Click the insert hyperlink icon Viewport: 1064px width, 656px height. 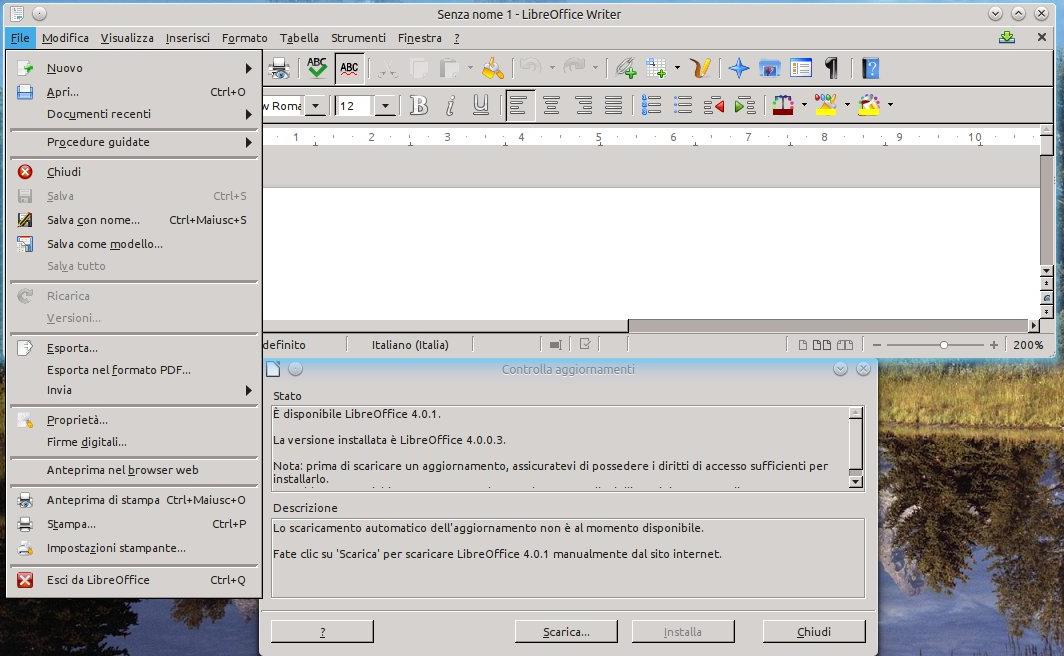pyautogui.click(x=625, y=68)
